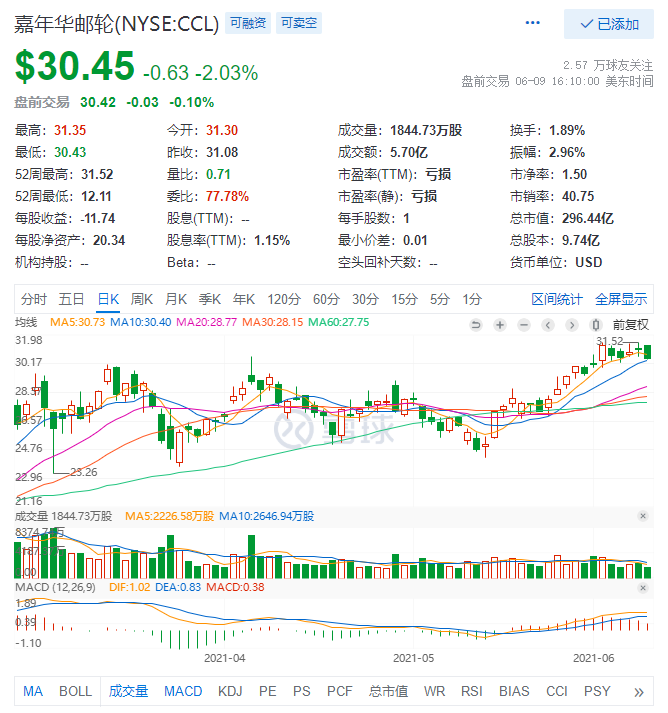Viewport: 668px width, 713px height.
Task: Open the 前复权 adjustment dropdown
Action: coord(630,325)
